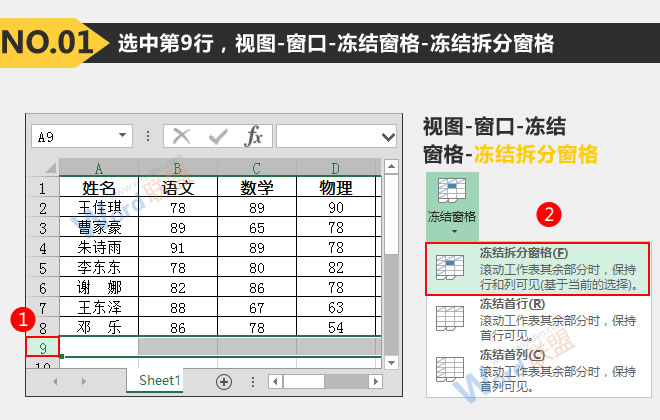Click the 冻结首列 menu item icon
Viewport: 660px width, 420px height.
[450, 369]
